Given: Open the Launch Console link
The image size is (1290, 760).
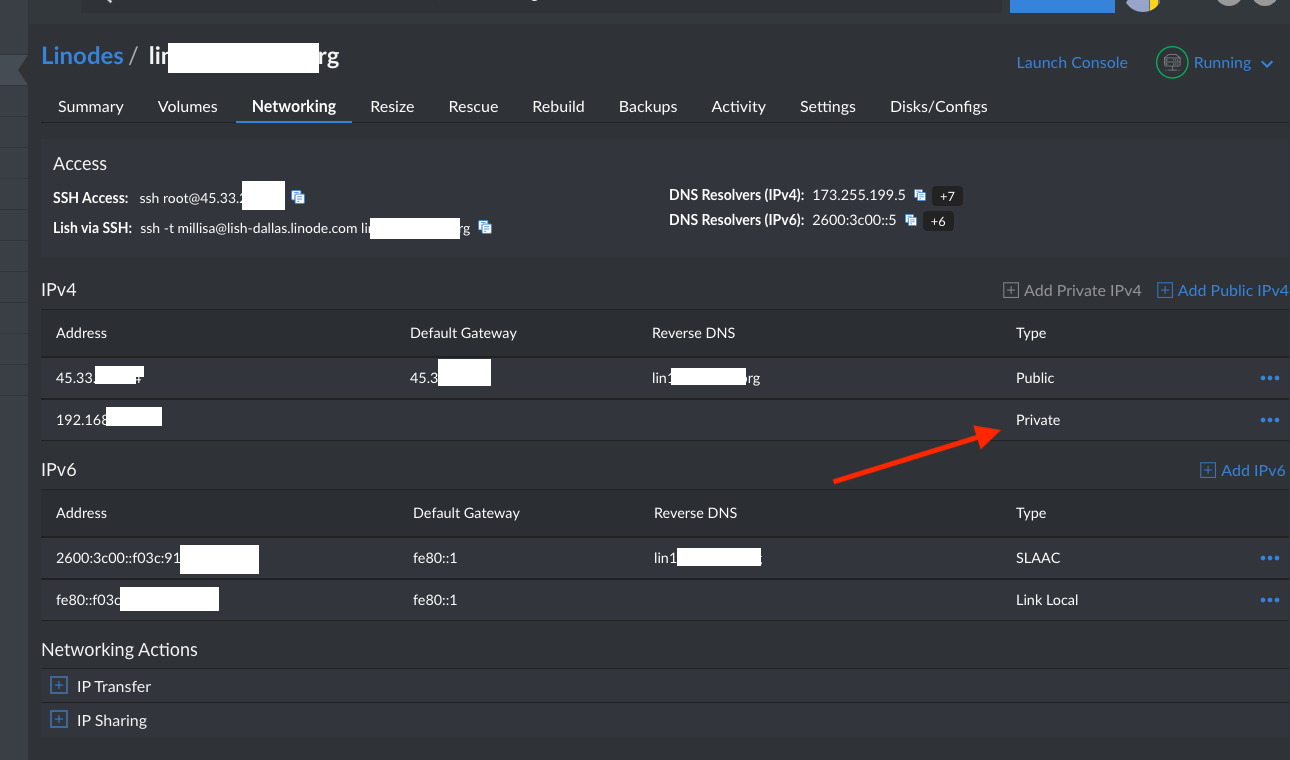Looking at the screenshot, I should click(x=1072, y=62).
